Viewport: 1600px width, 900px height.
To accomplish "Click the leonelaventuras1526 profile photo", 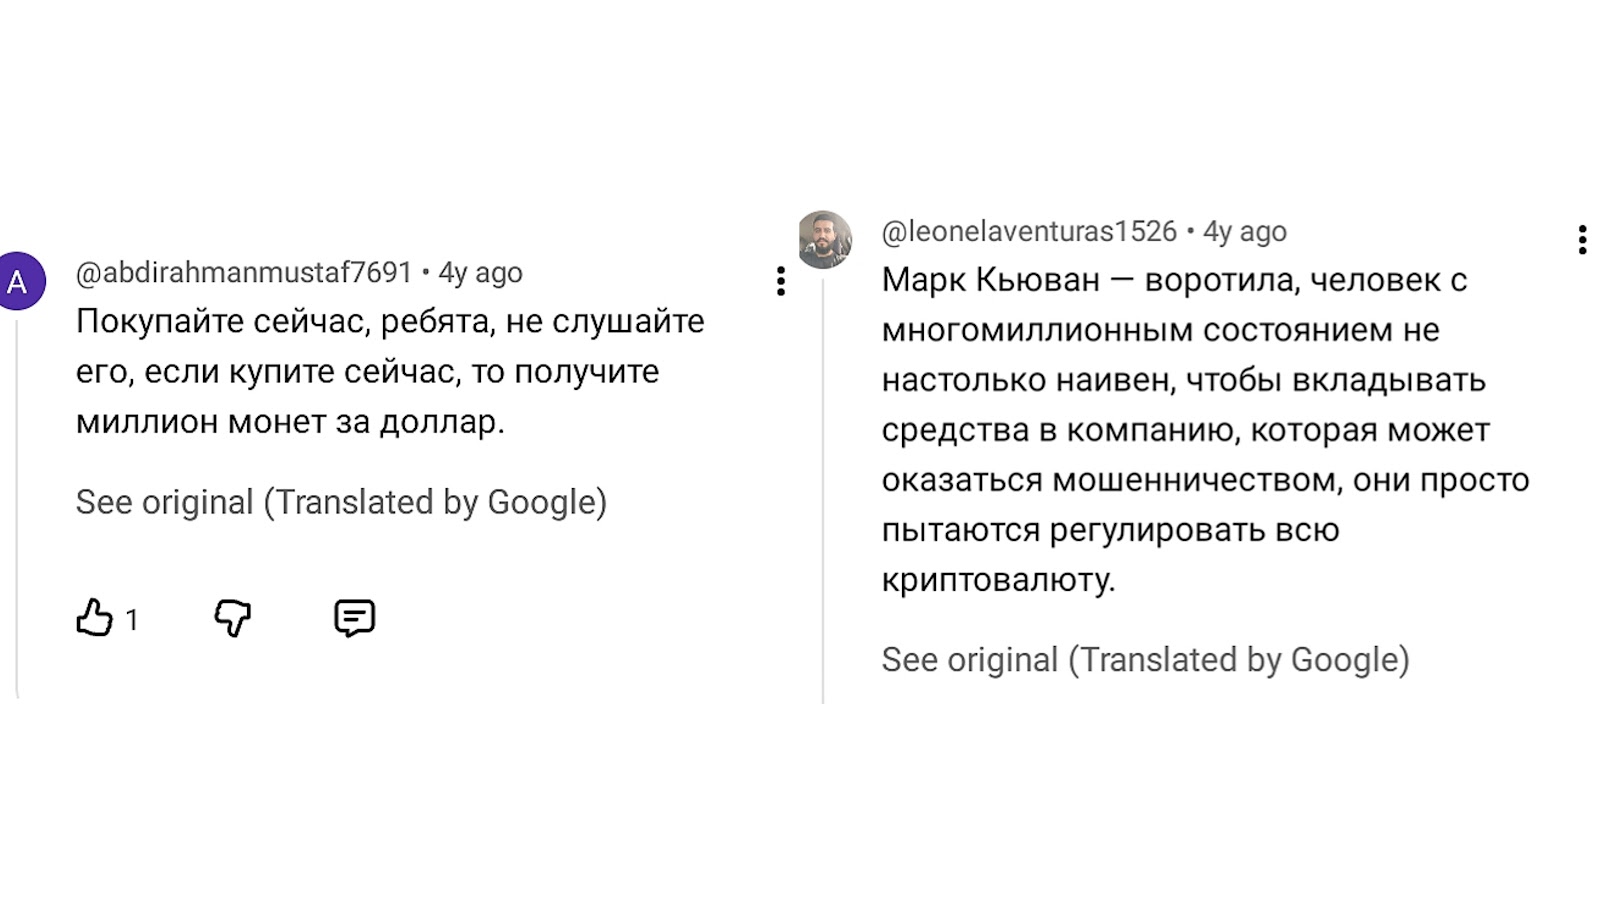I will [825, 240].
